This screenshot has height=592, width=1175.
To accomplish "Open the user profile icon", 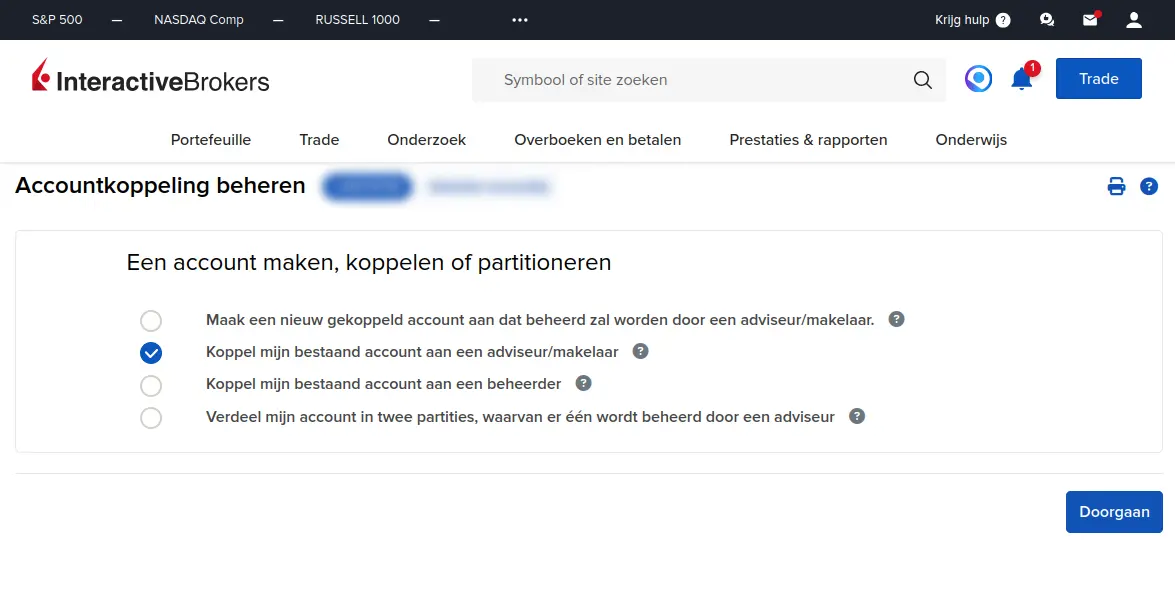I will pos(1134,20).
